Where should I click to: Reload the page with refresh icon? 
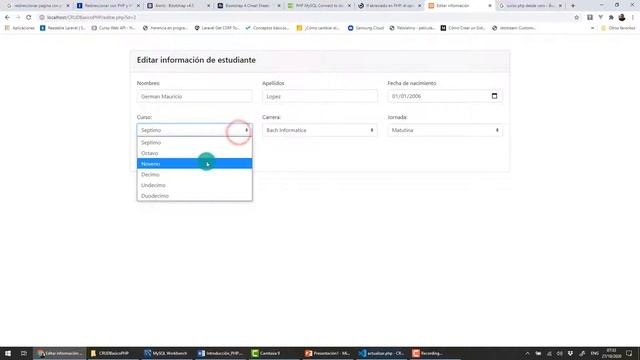pos(29,18)
